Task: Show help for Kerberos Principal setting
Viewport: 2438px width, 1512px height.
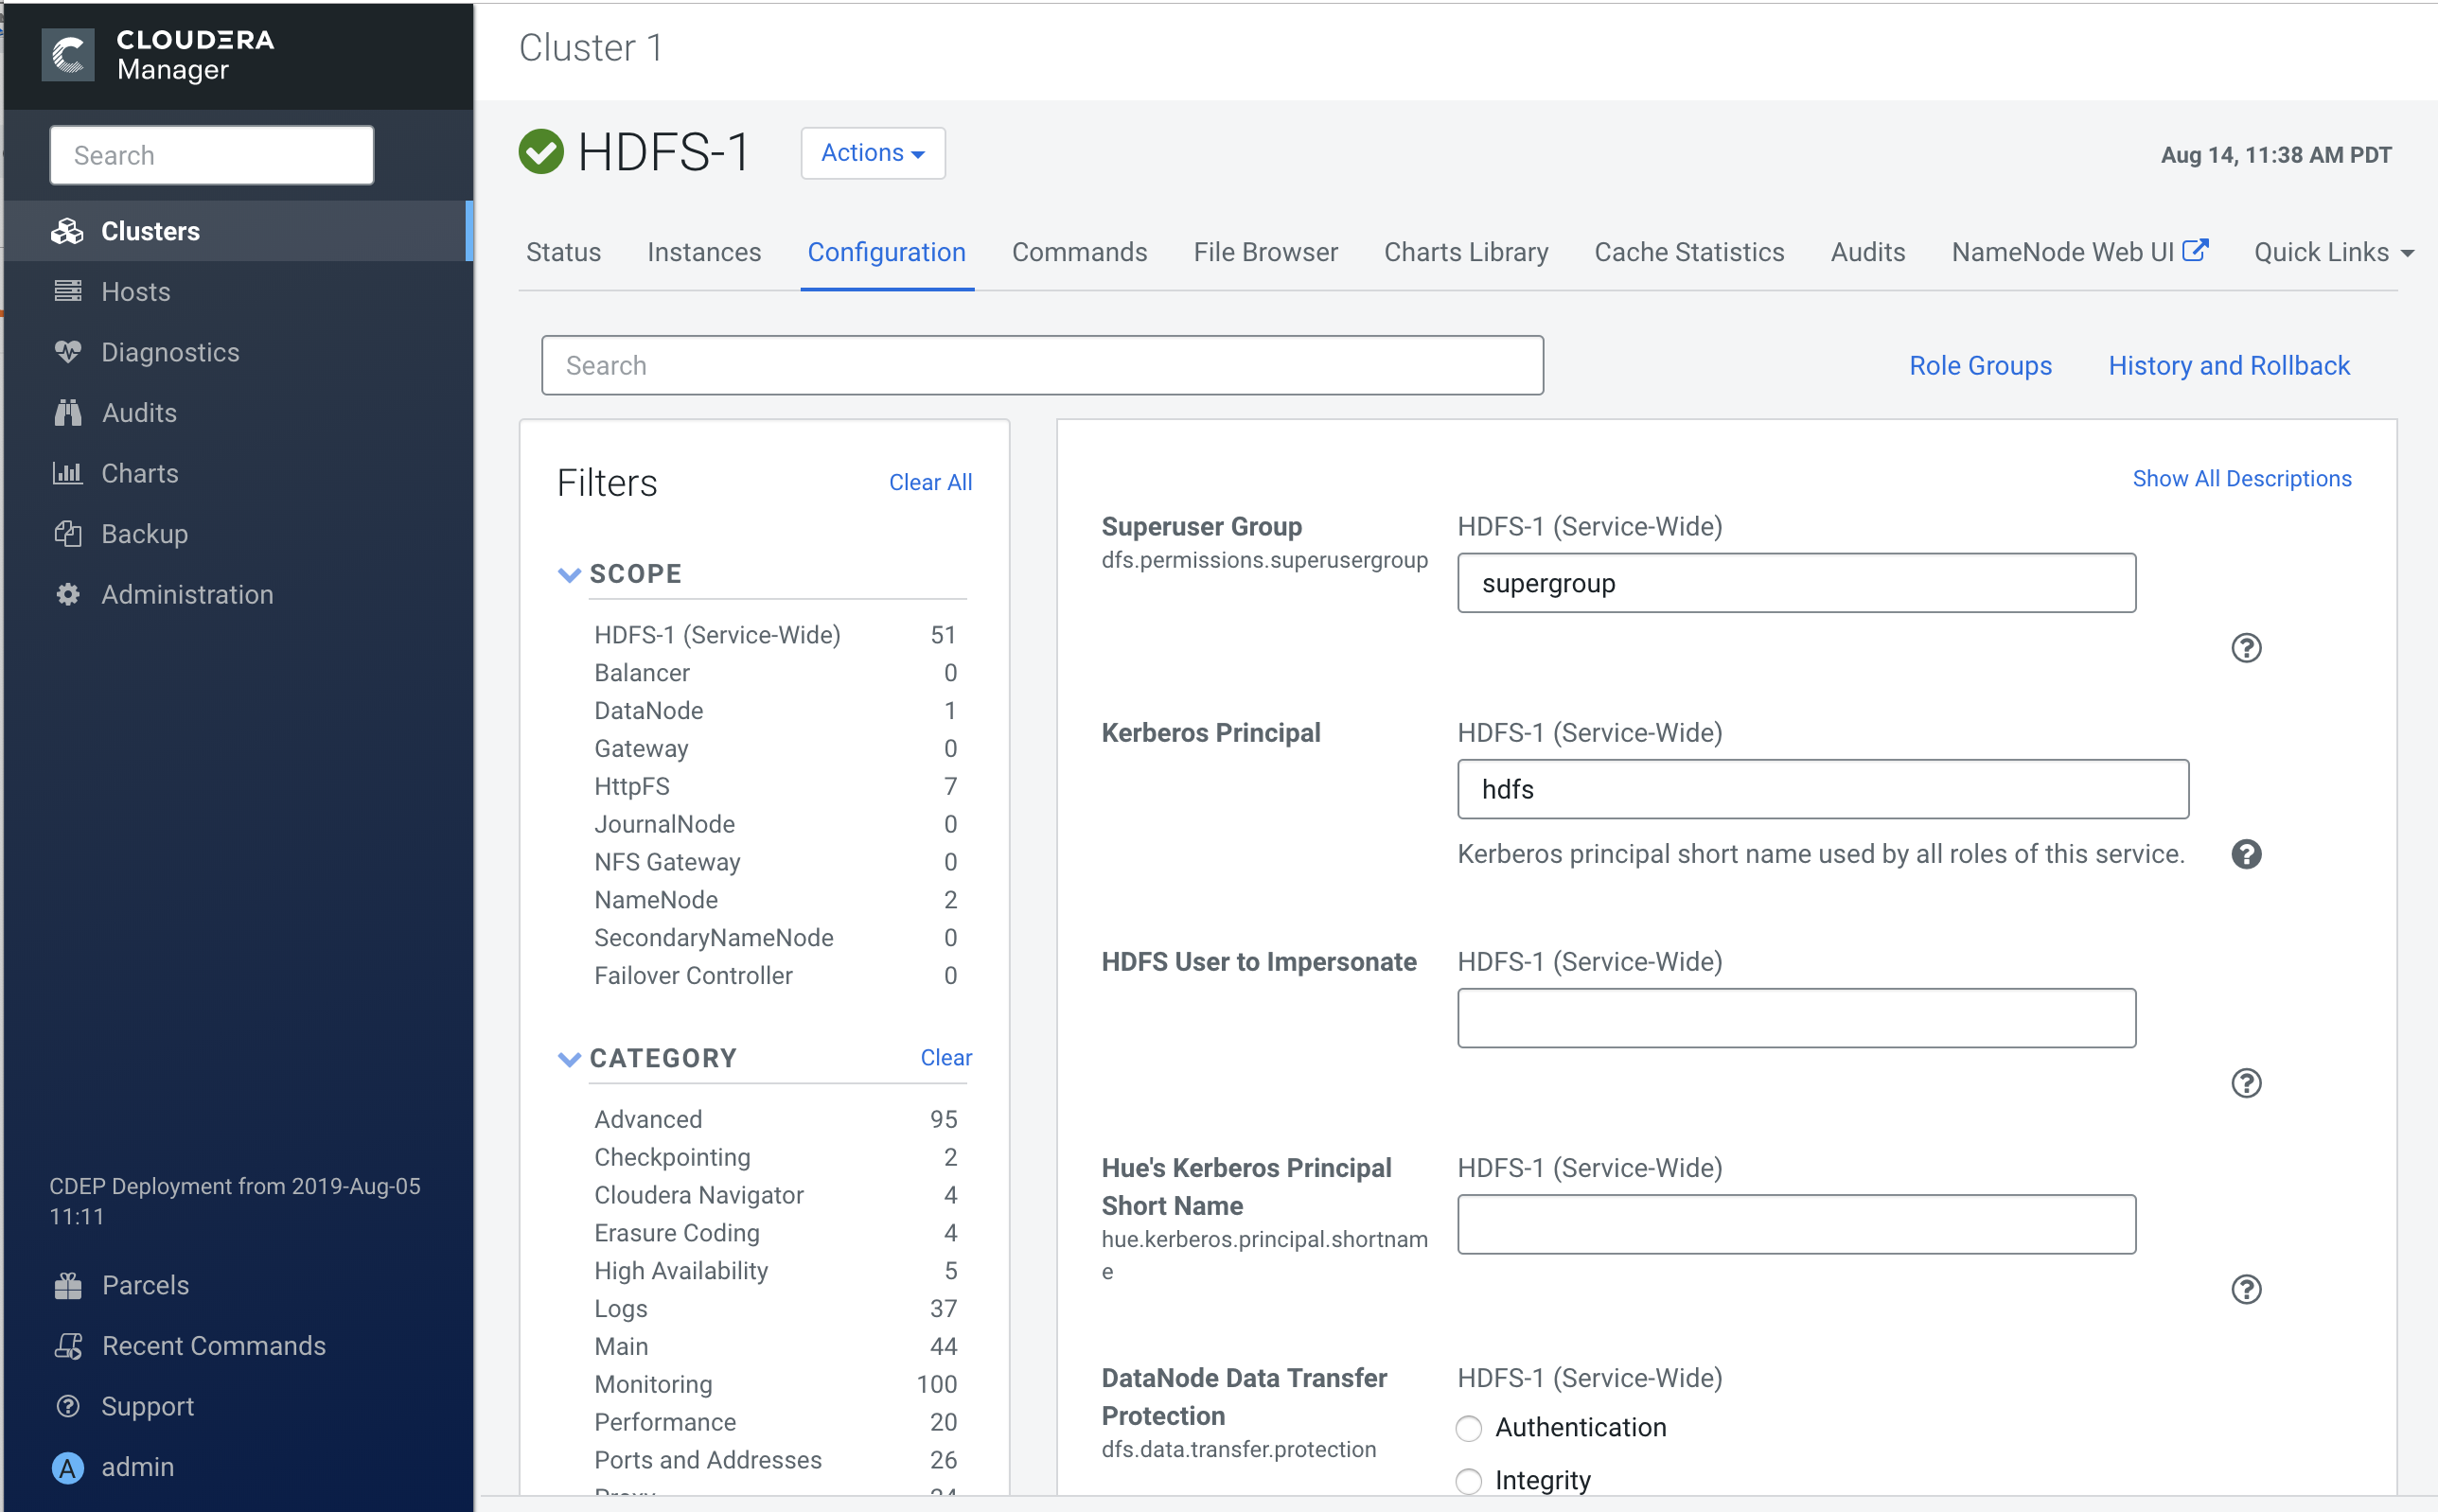Action: [x=2245, y=854]
